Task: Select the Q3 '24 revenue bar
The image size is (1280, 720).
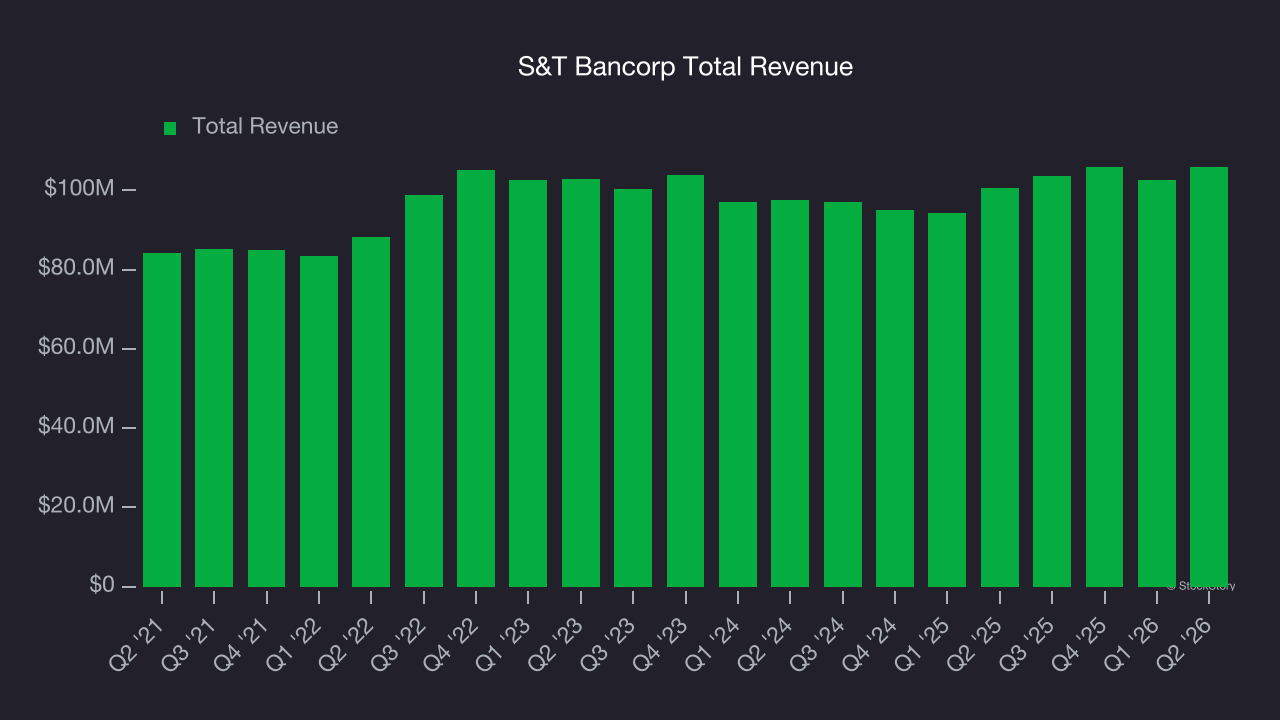Action: coord(843,394)
